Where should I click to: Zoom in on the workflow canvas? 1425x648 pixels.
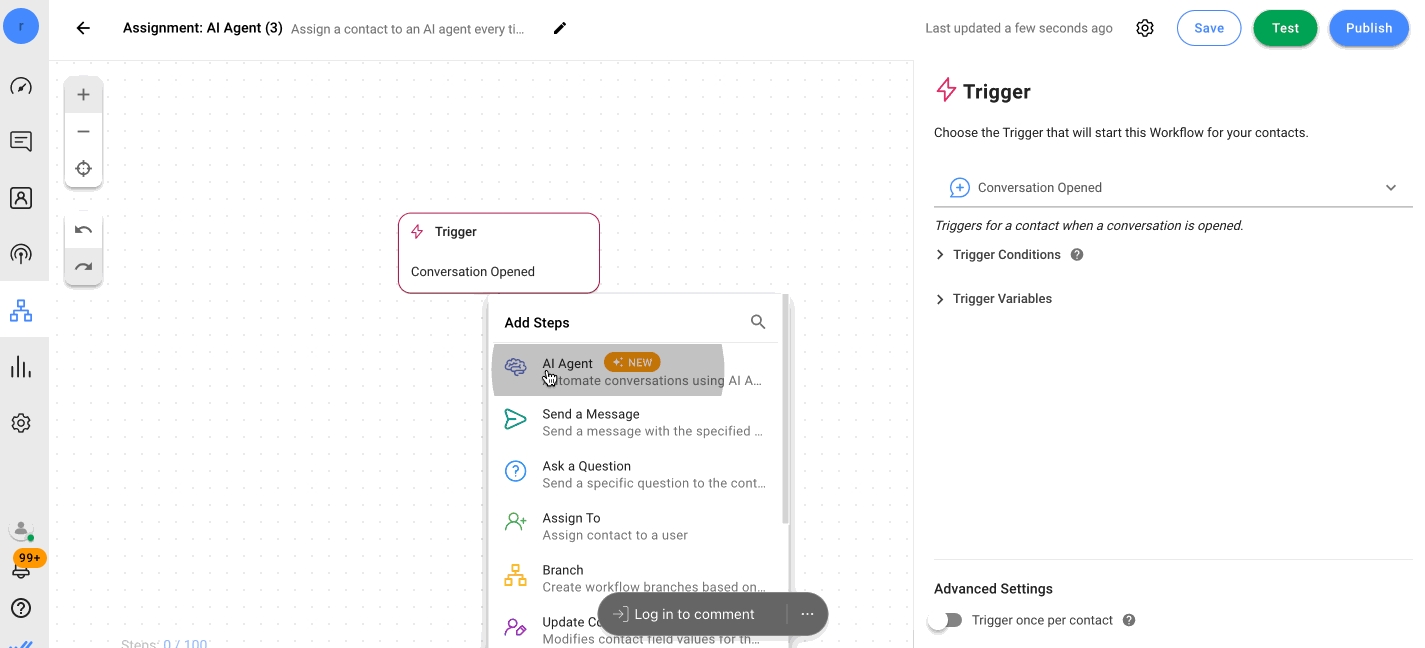(83, 95)
